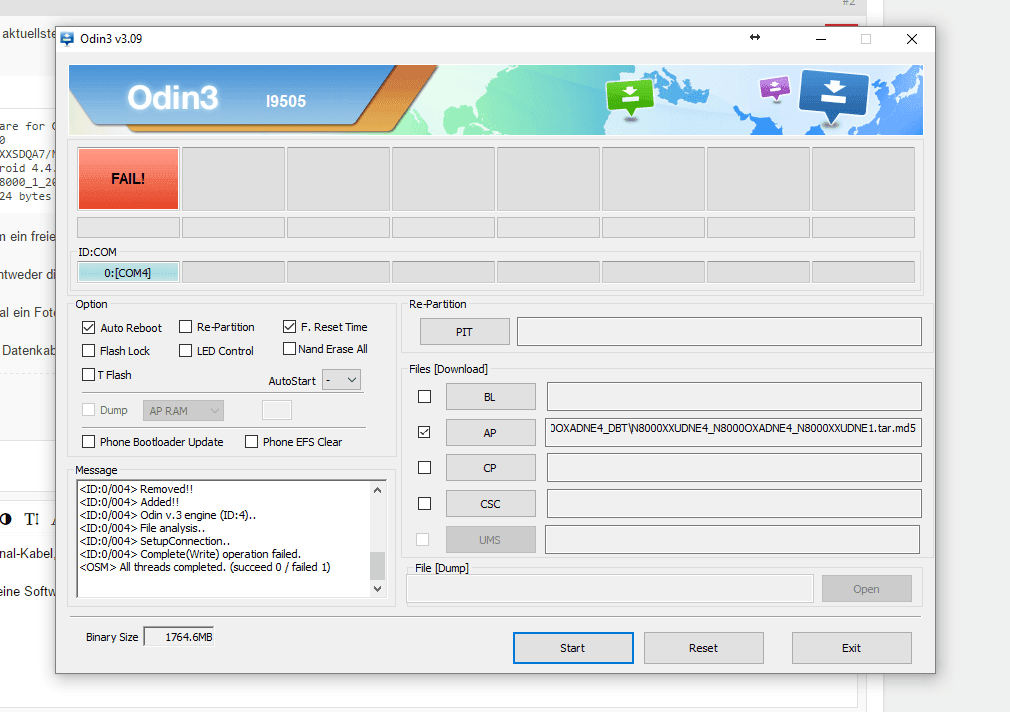The image size is (1010, 712).
Task: Click the CSC file path field
Action: coord(734,504)
